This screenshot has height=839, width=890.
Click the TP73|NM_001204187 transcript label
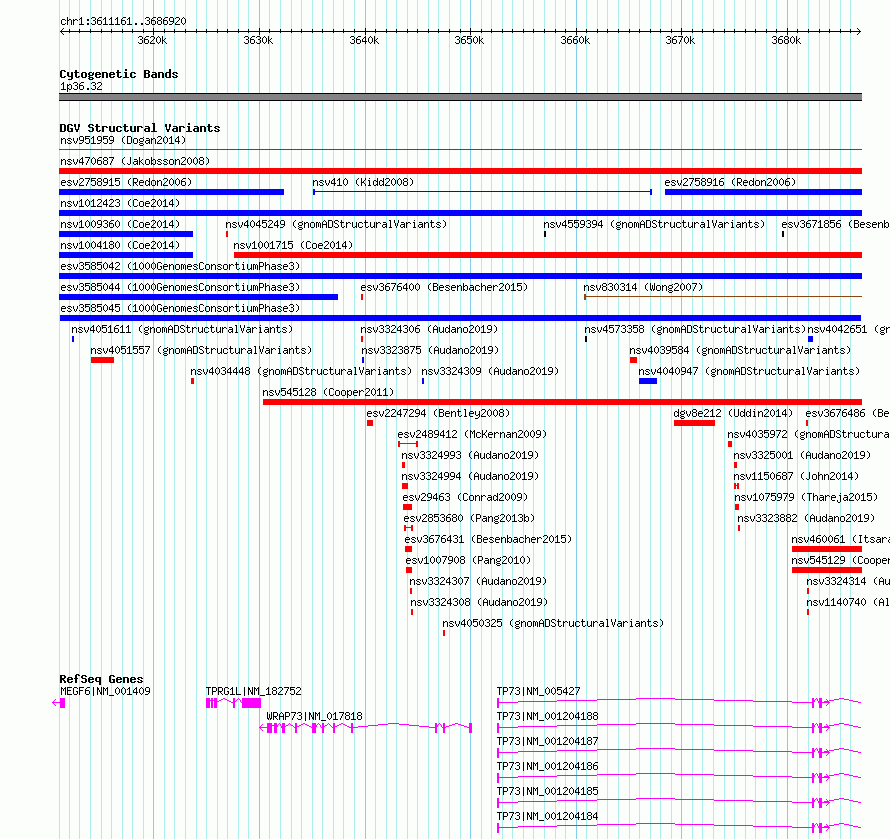547,741
